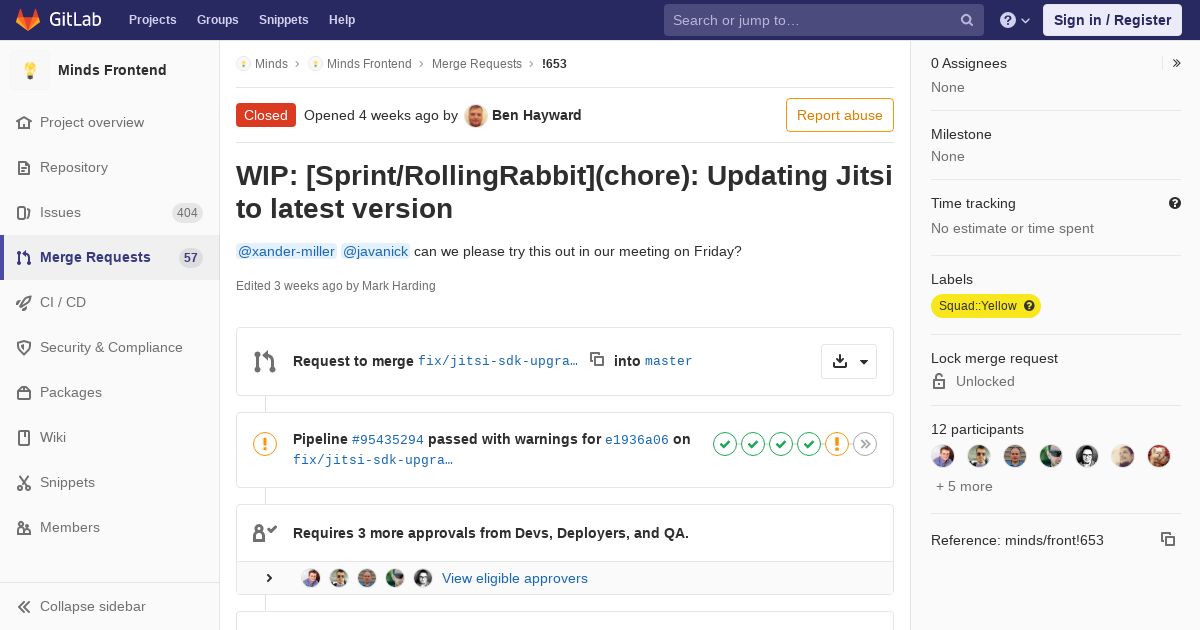The height and width of the screenshot is (630, 1200).
Task: Click Merge Requests breadcrumb link
Action: tap(477, 64)
